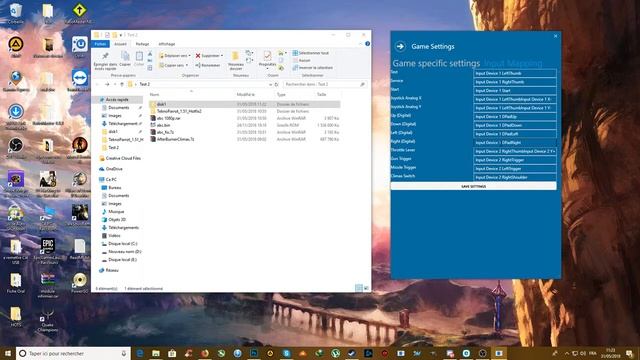Viewport: 640px width, 360px height.
Task: Open OneDrive in the navigation pane
Action: tap(111, 169)
